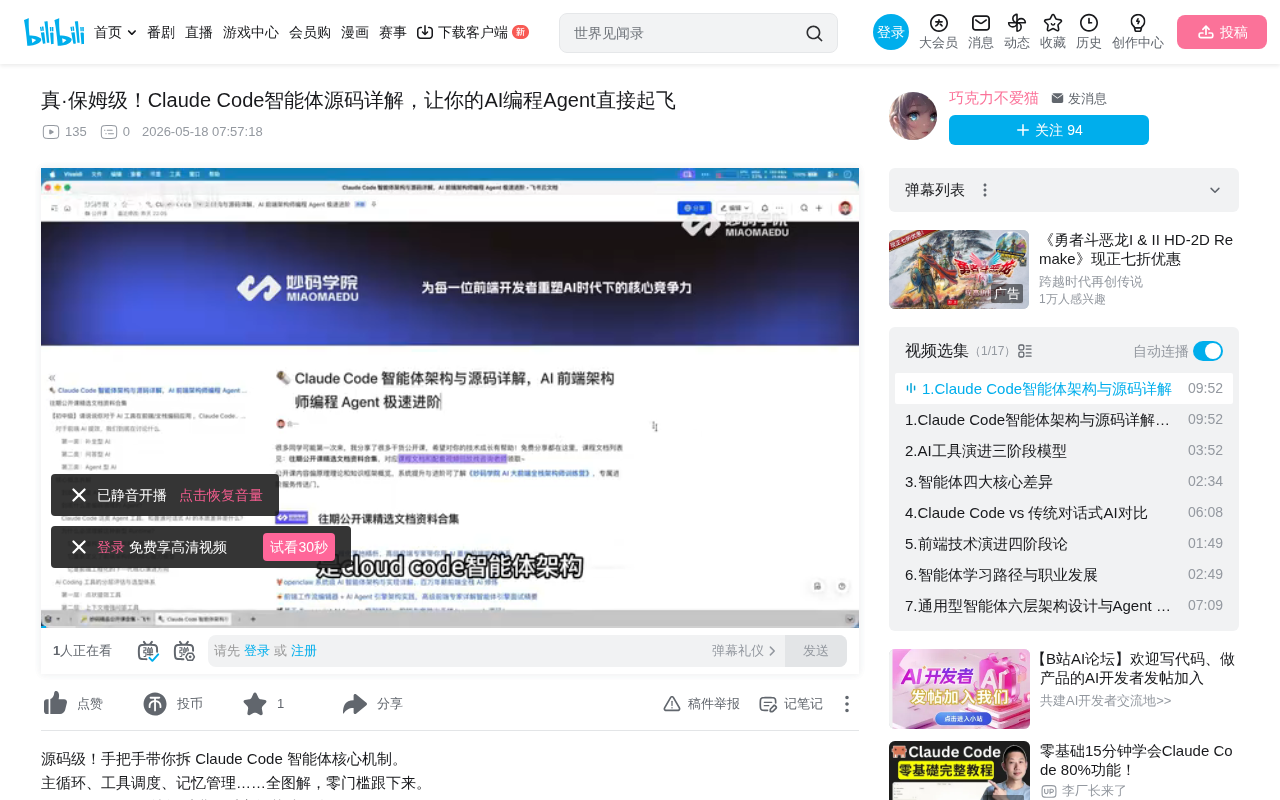Screen dimensions: 1280x800
Task: Click the 分享 share arrow icon
Action: tap(355, 704)
